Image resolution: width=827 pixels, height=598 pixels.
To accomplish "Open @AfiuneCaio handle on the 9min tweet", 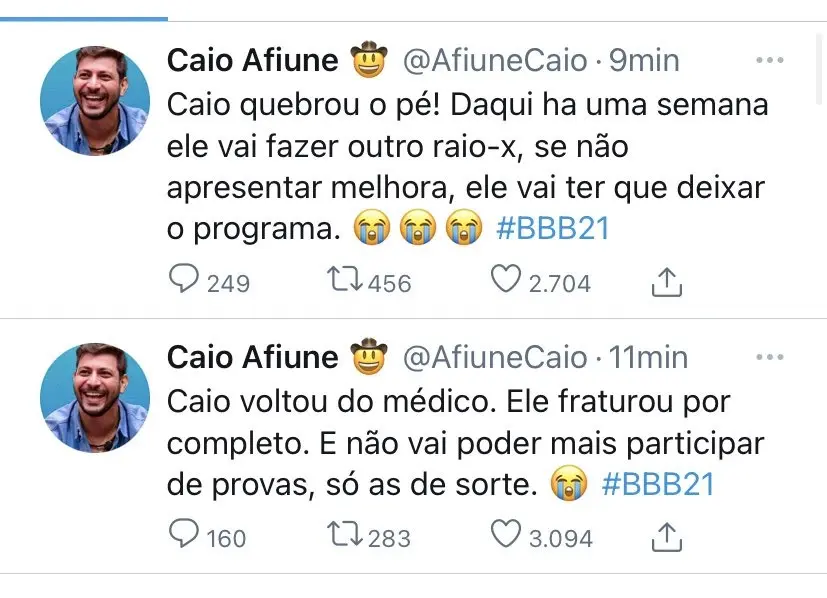I will 494,61.
